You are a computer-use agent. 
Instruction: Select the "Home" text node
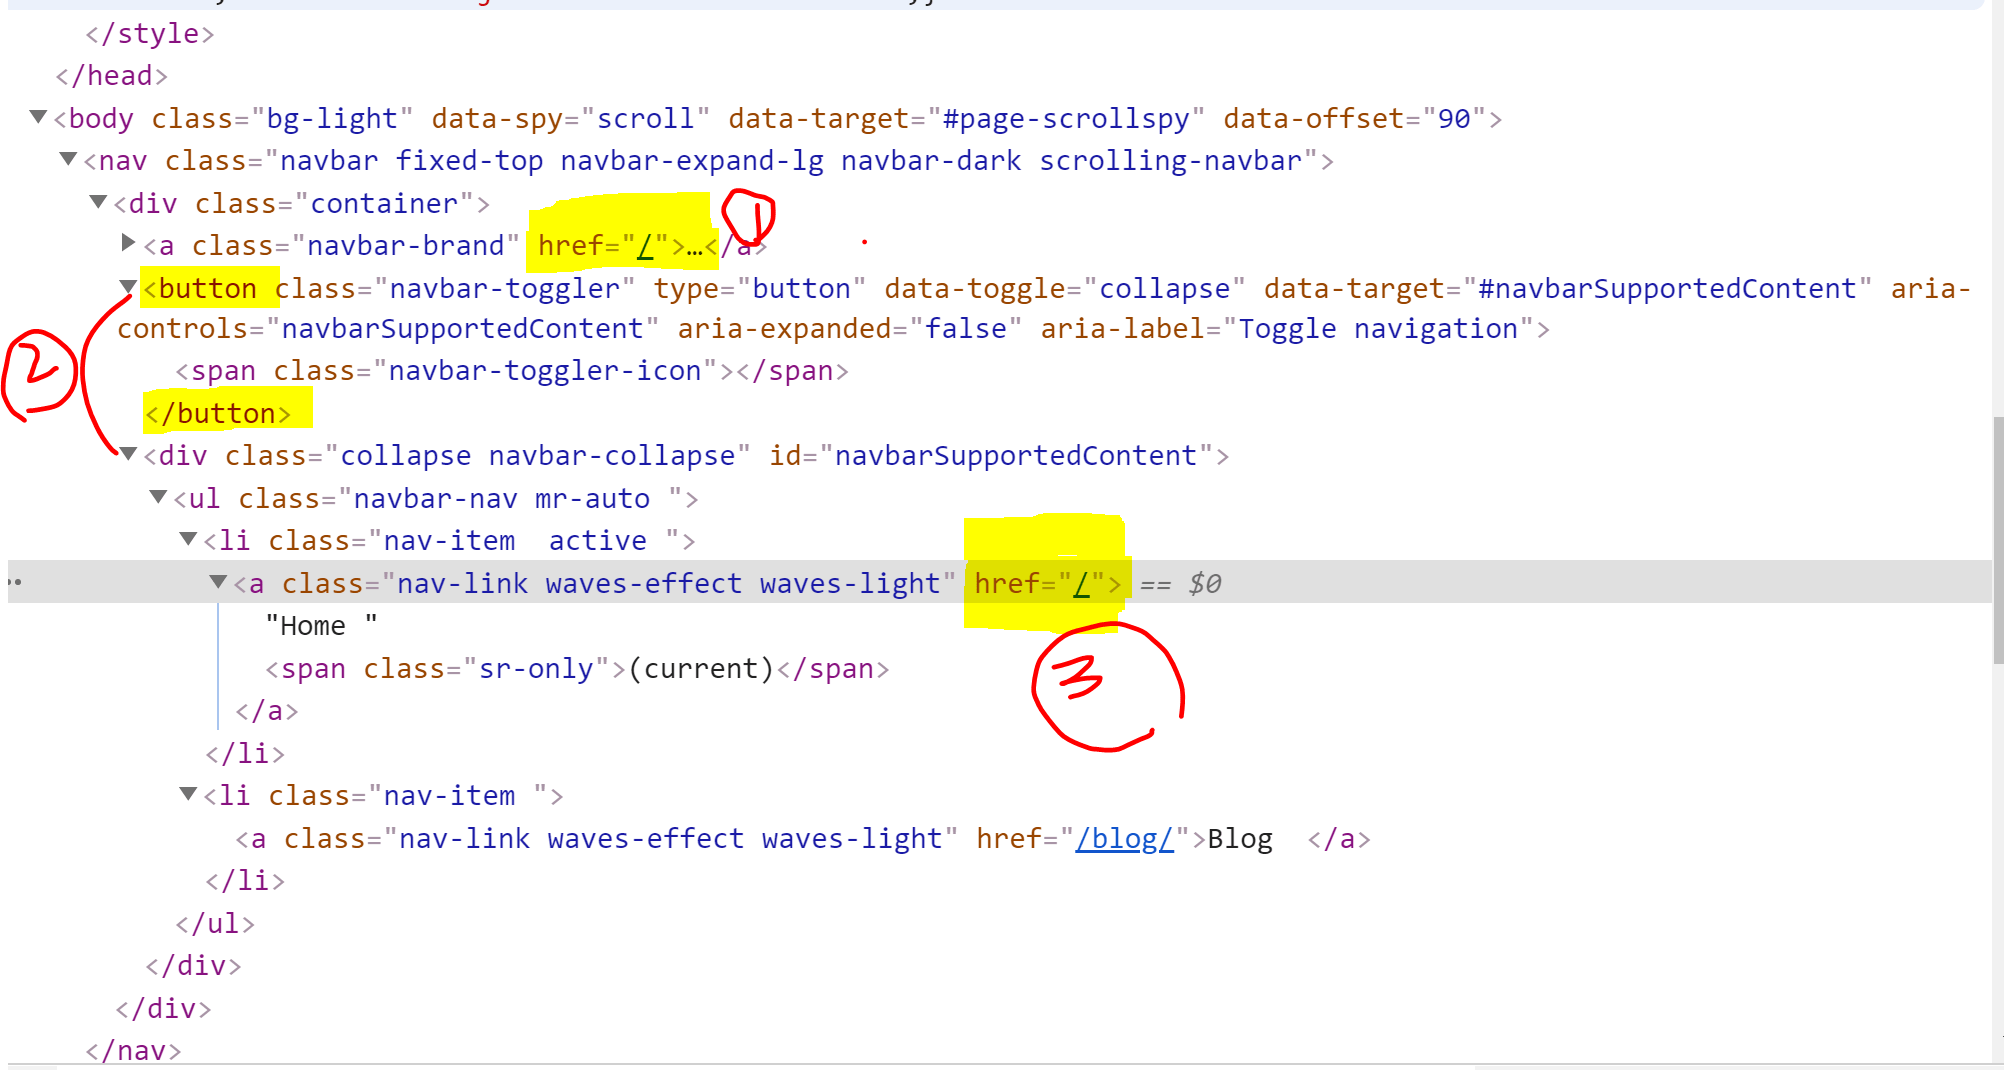coord(318,625)
